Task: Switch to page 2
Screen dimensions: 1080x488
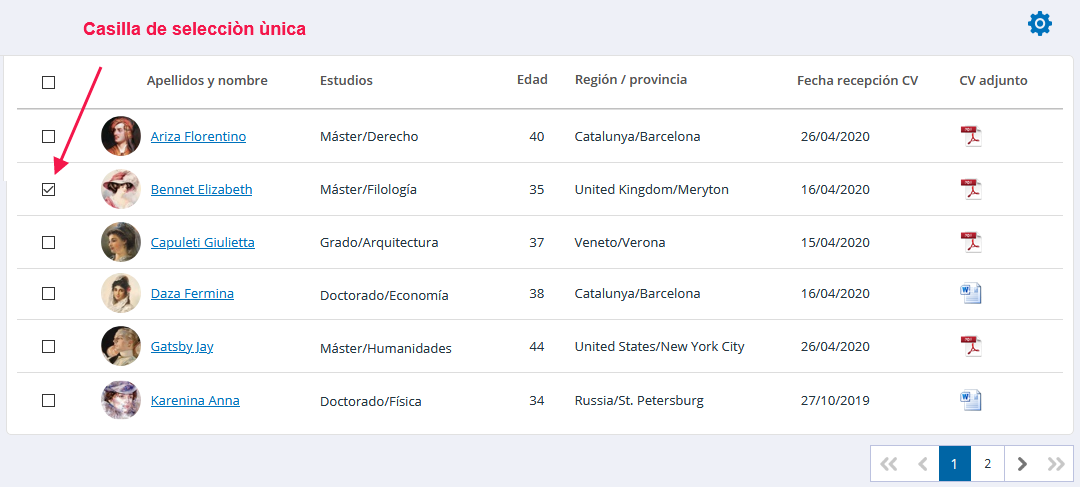Action: (x=987, y=464)
